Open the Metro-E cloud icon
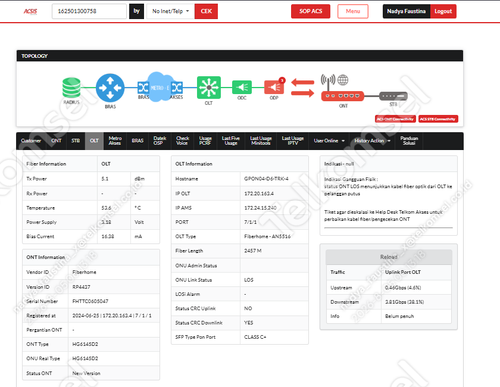Screen dimensions: 500x387 coord(159,87)
